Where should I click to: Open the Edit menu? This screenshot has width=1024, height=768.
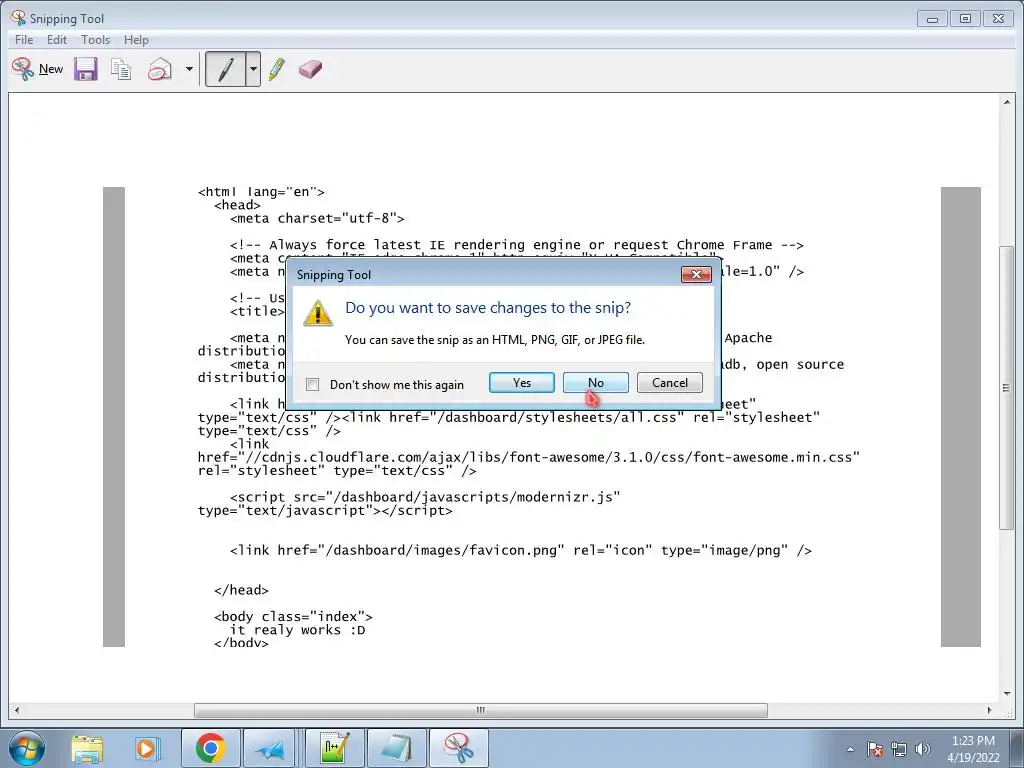pos(57,40)
